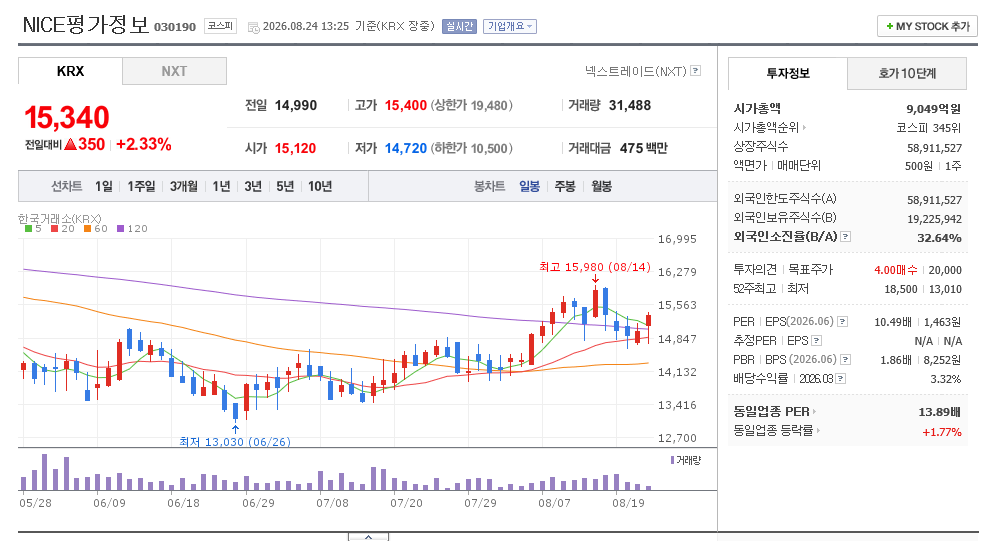This screenshot has width=1005, height=541.
Task: Click the green 5-day moving average swatch
Action: pyautogui.click(x=28, y=229)
